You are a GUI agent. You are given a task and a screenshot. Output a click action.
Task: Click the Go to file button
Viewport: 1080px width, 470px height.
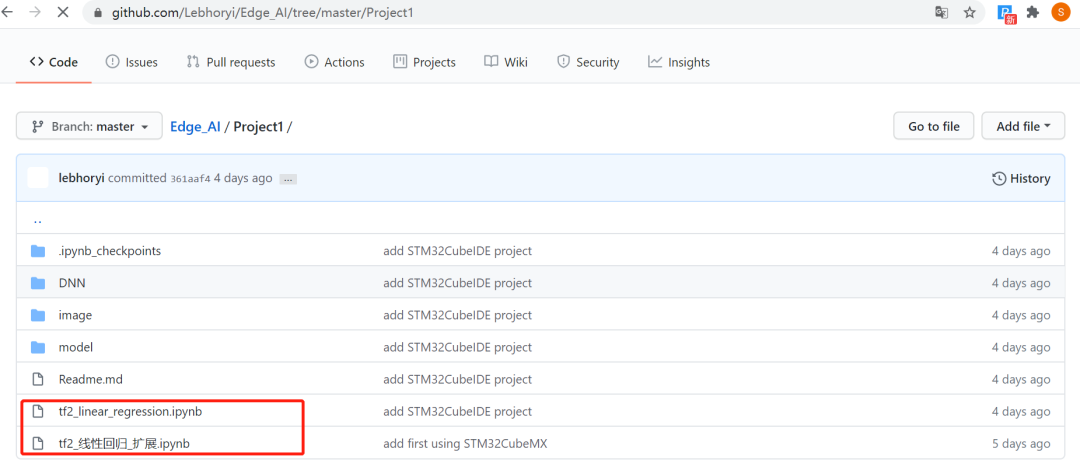[933, 126]
